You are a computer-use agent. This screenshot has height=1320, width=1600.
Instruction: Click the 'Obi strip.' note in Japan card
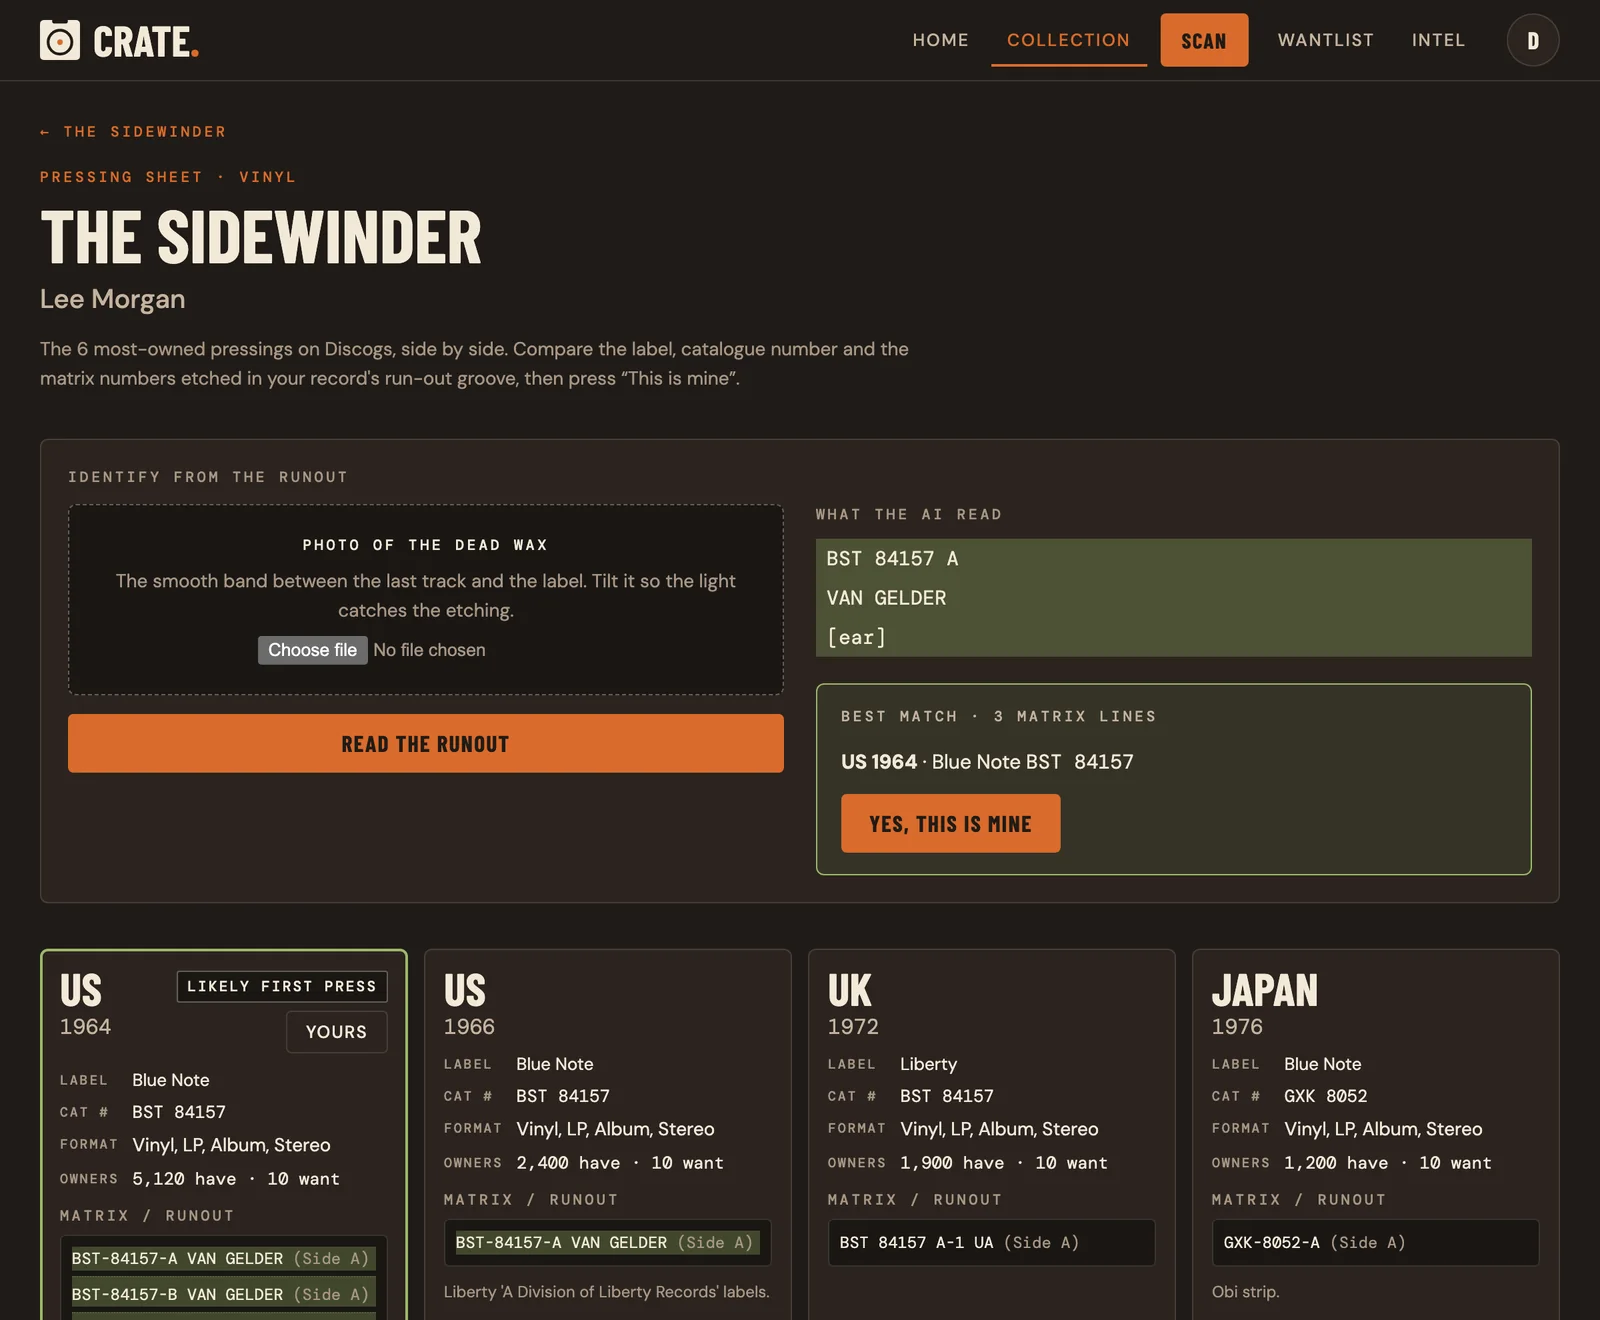click(1245, 1292)
